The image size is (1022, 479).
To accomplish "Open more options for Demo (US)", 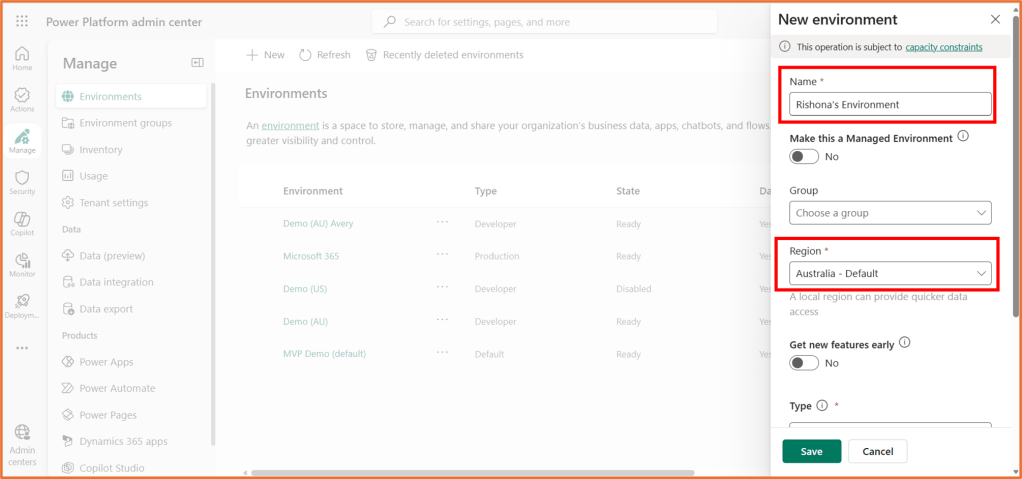I will coord(443,287).
